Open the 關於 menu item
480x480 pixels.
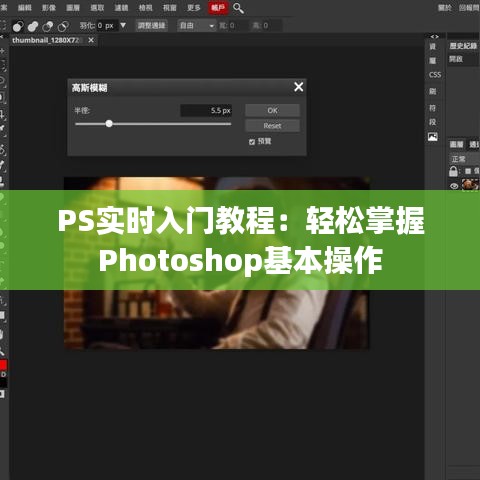click(x=445, y=8)
